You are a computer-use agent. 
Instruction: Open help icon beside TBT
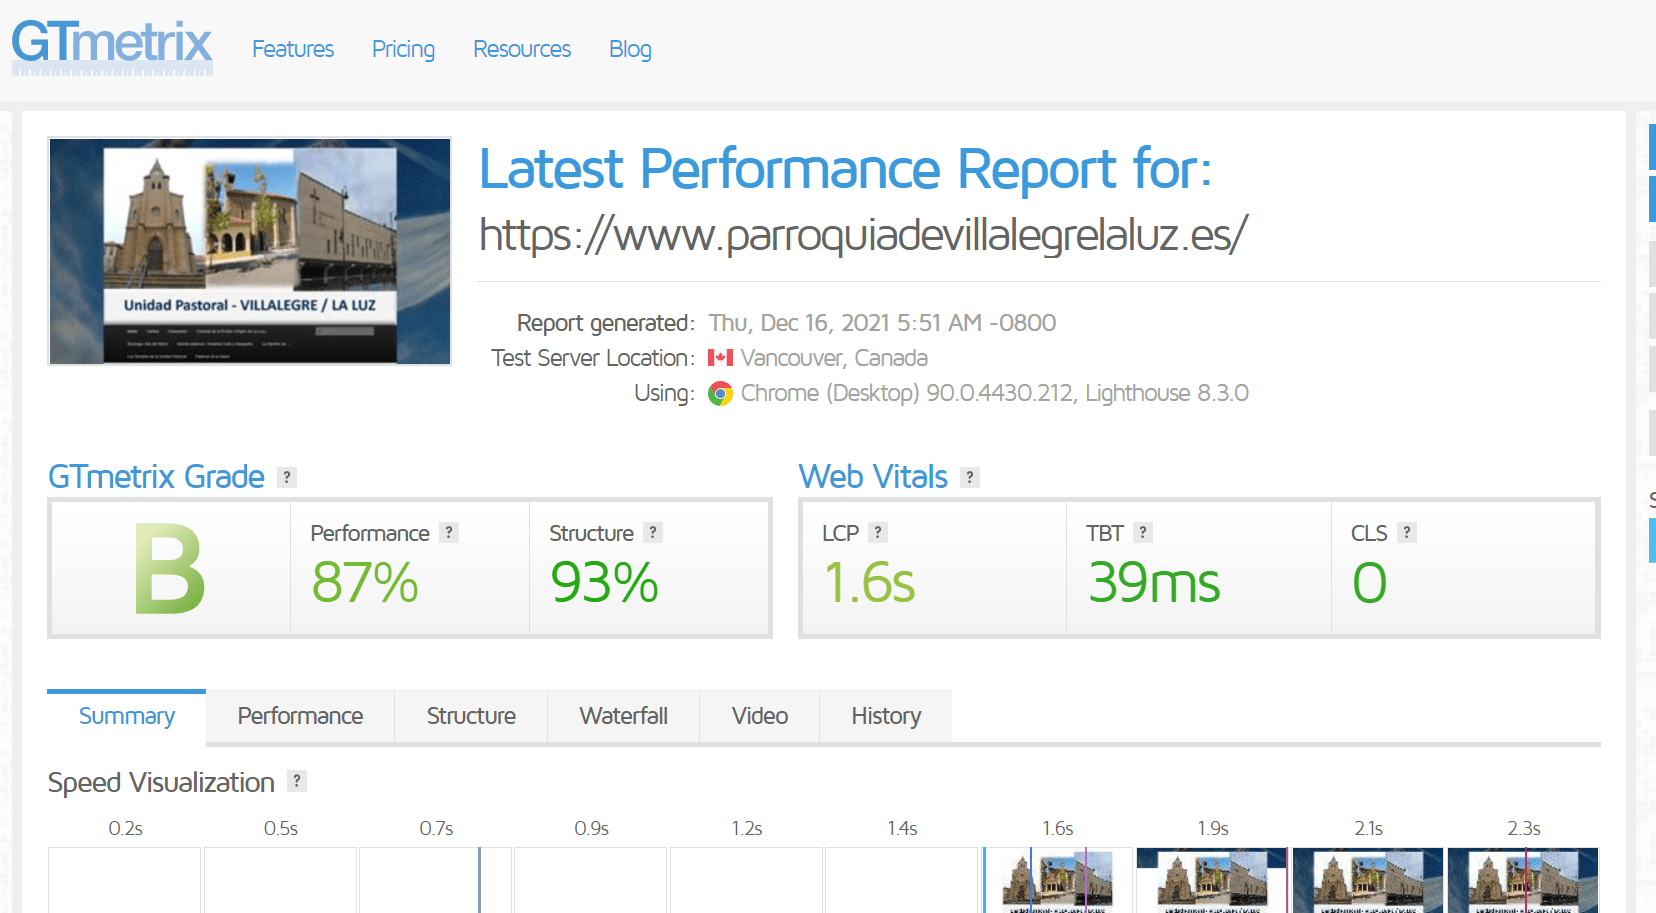click(1143, 533)
